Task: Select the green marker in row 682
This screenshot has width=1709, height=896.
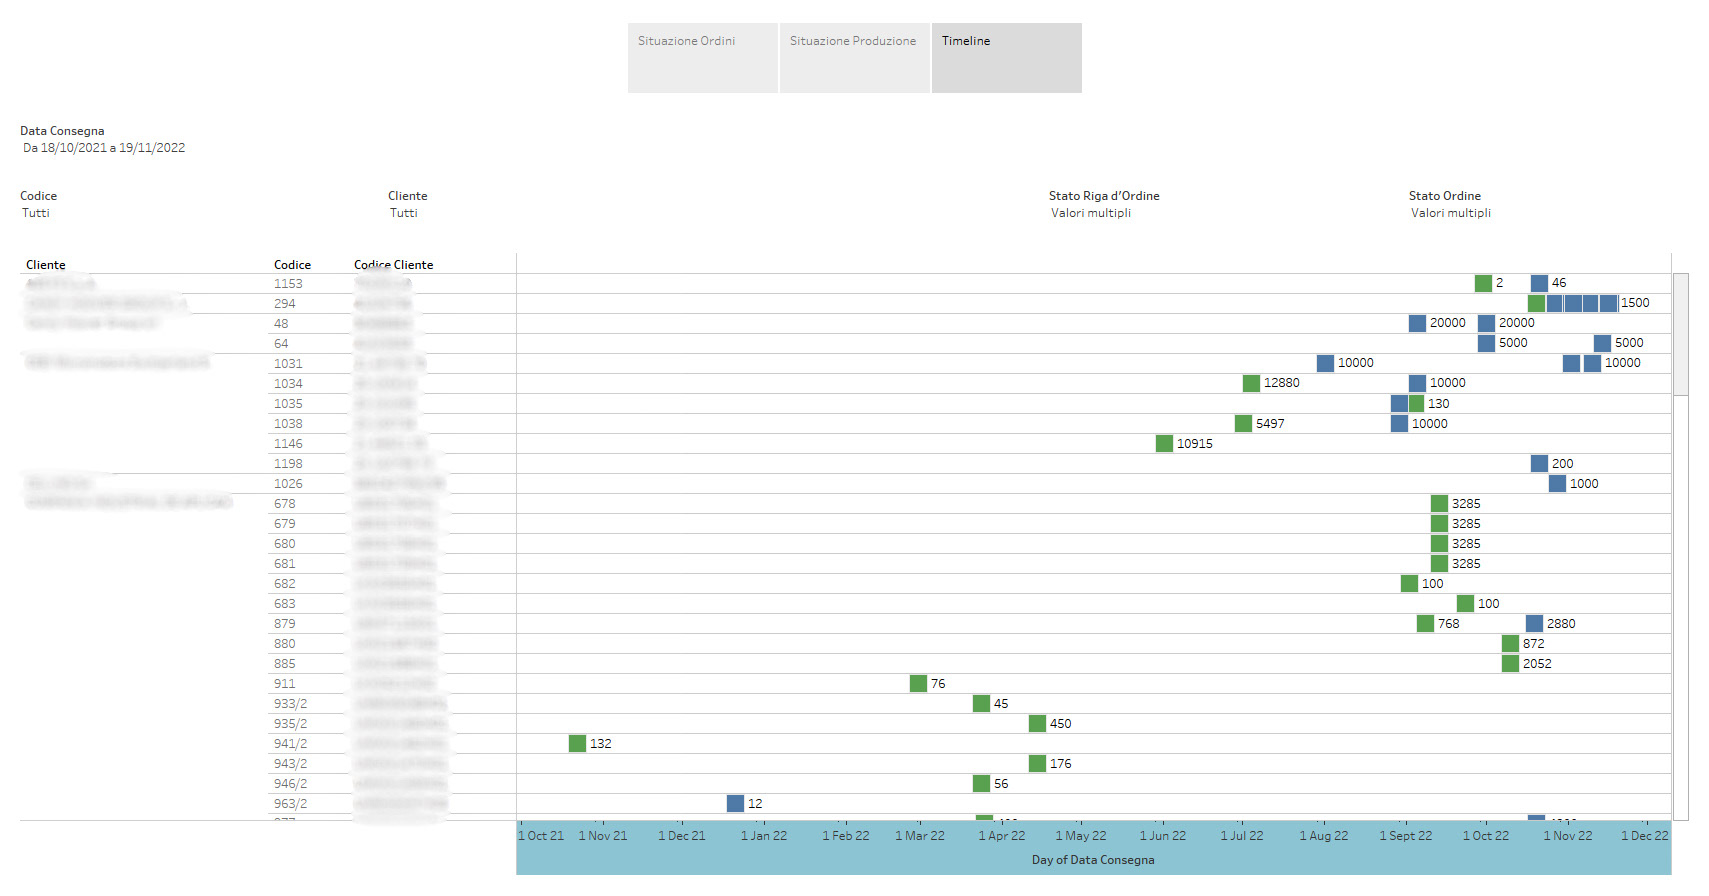Action: tap(1409, 583)
